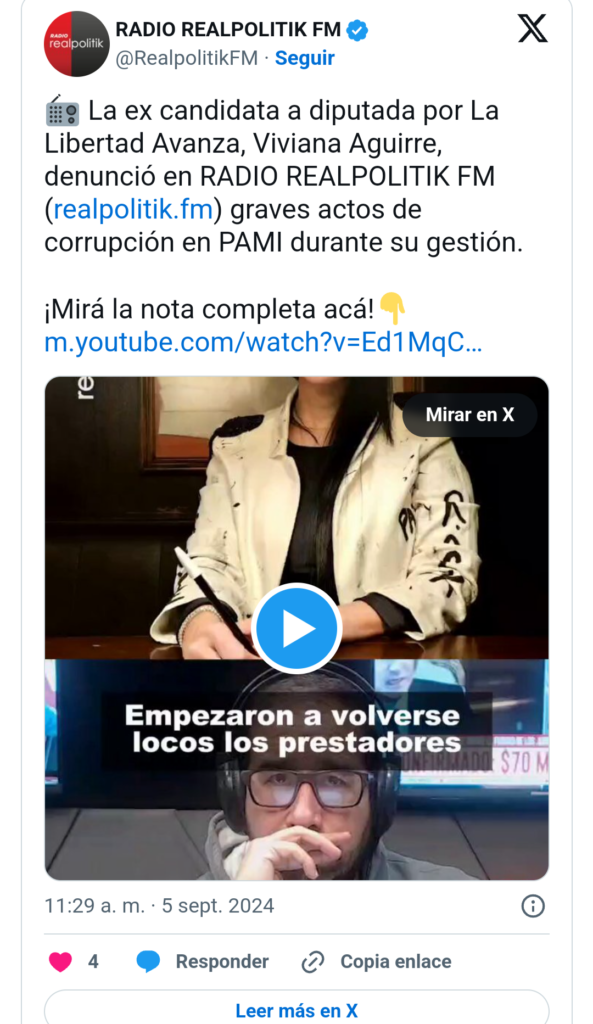Click the like count number 4
This screenshot has width=593, height=1024.
coord(93,961)
